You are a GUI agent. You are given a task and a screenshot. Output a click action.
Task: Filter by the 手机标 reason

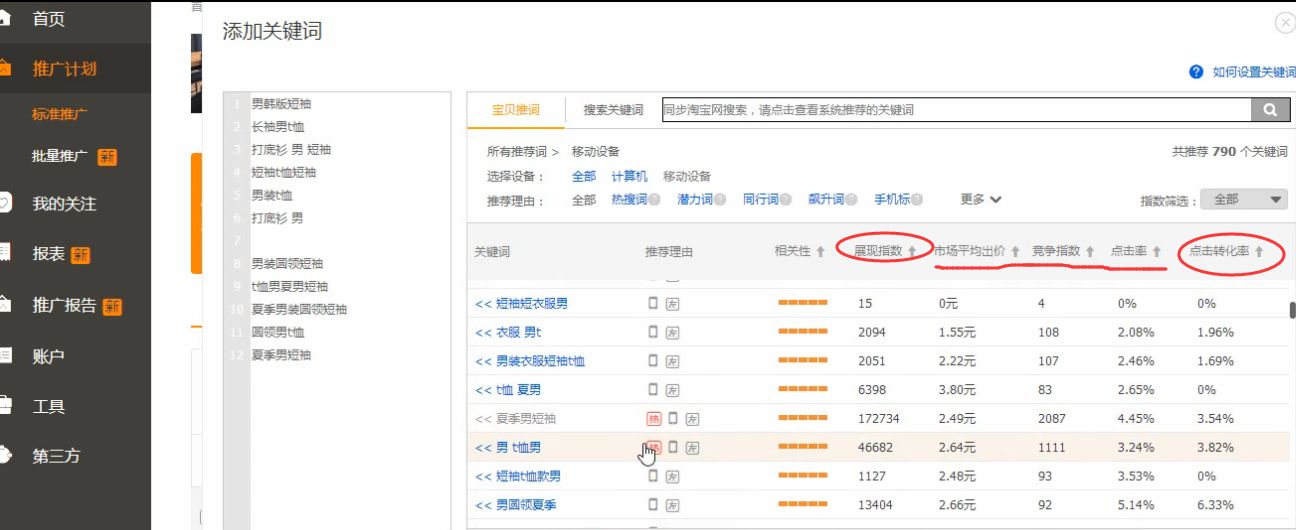coord(892,200)
